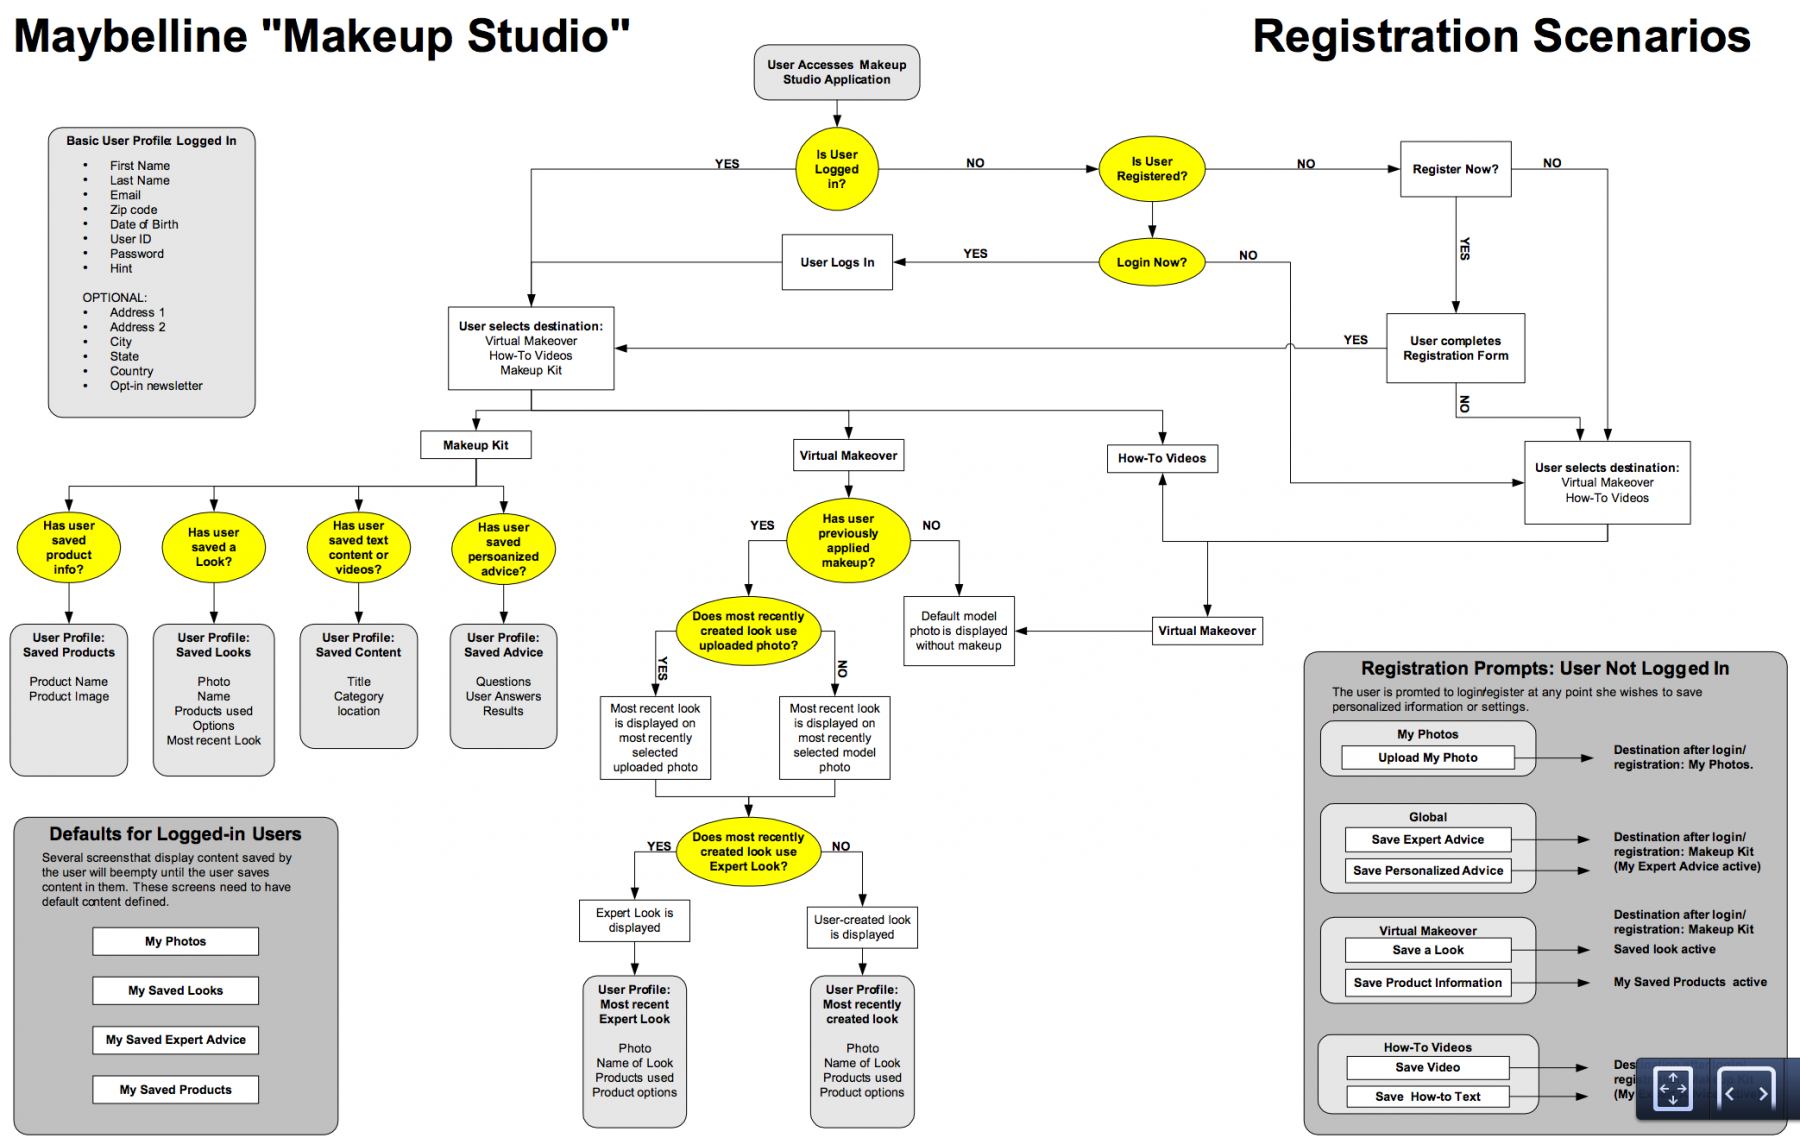This screenshot has width=1800, height=1144.
Task: Click the 'Save Expert Advice' box
Action: 1428,840
